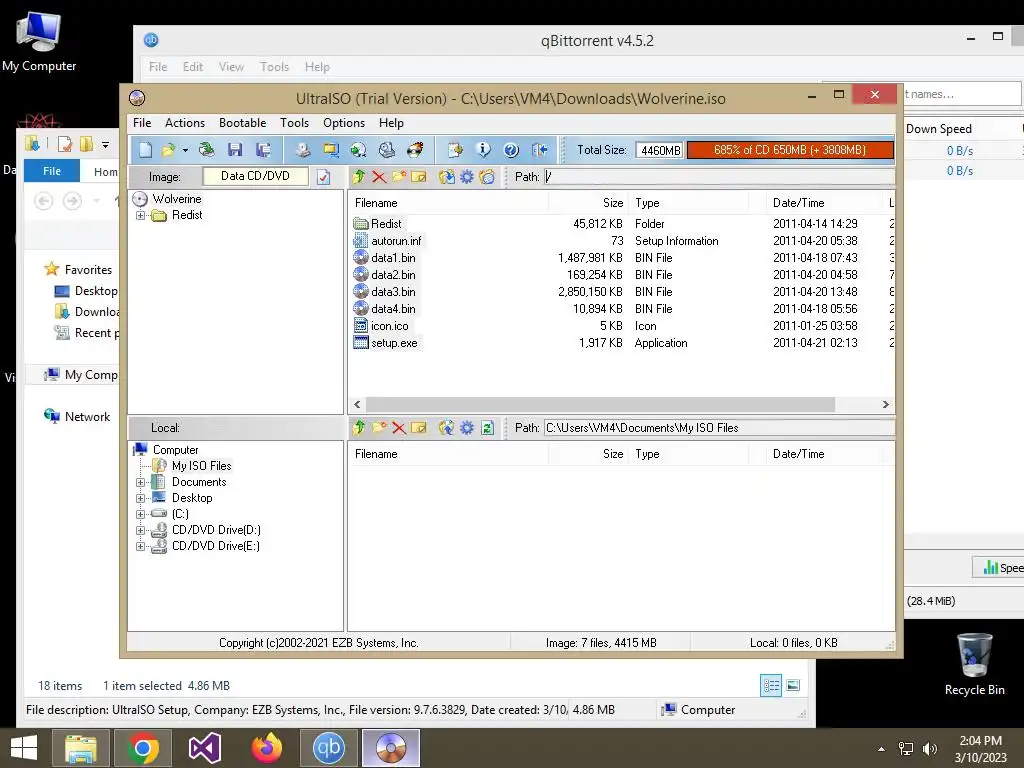Select My ISO Files in the Local tree
This screenshot has height=768, width=1024.
click(201, 466)
